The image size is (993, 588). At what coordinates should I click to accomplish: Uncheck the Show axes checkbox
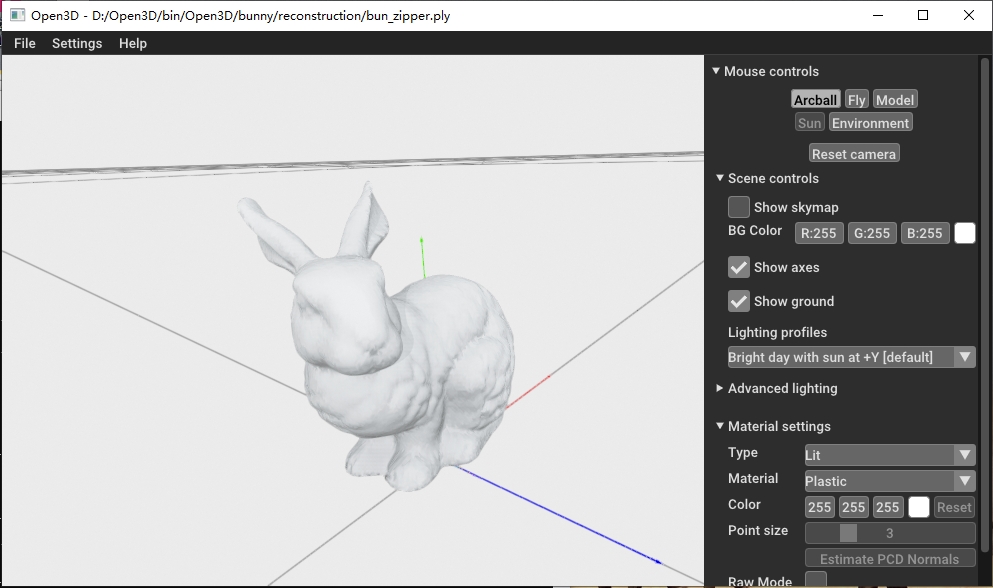738,267
